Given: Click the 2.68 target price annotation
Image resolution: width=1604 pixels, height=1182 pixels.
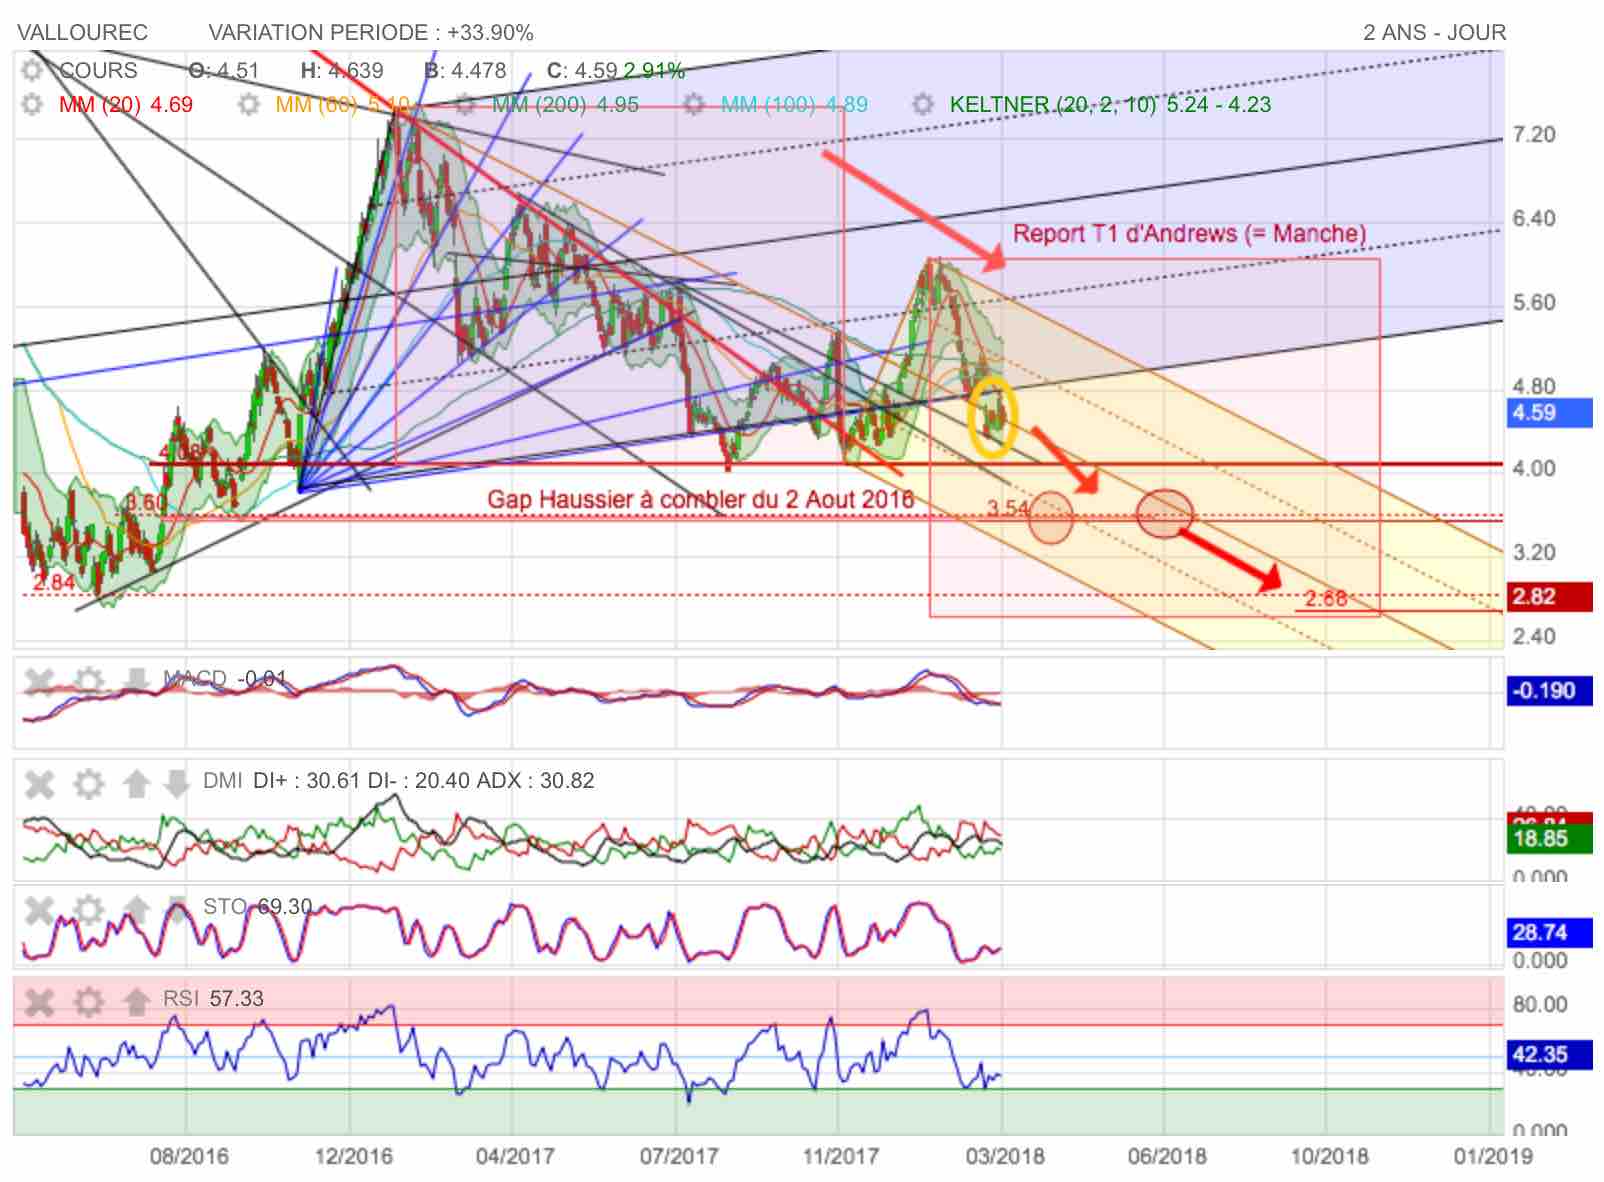Looking at the screenshot, I should coord(1326,599).
